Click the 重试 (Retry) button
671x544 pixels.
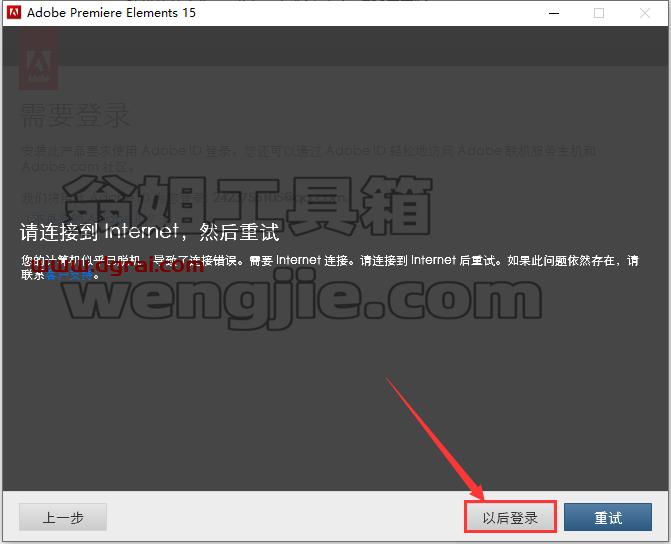[608, 517]
